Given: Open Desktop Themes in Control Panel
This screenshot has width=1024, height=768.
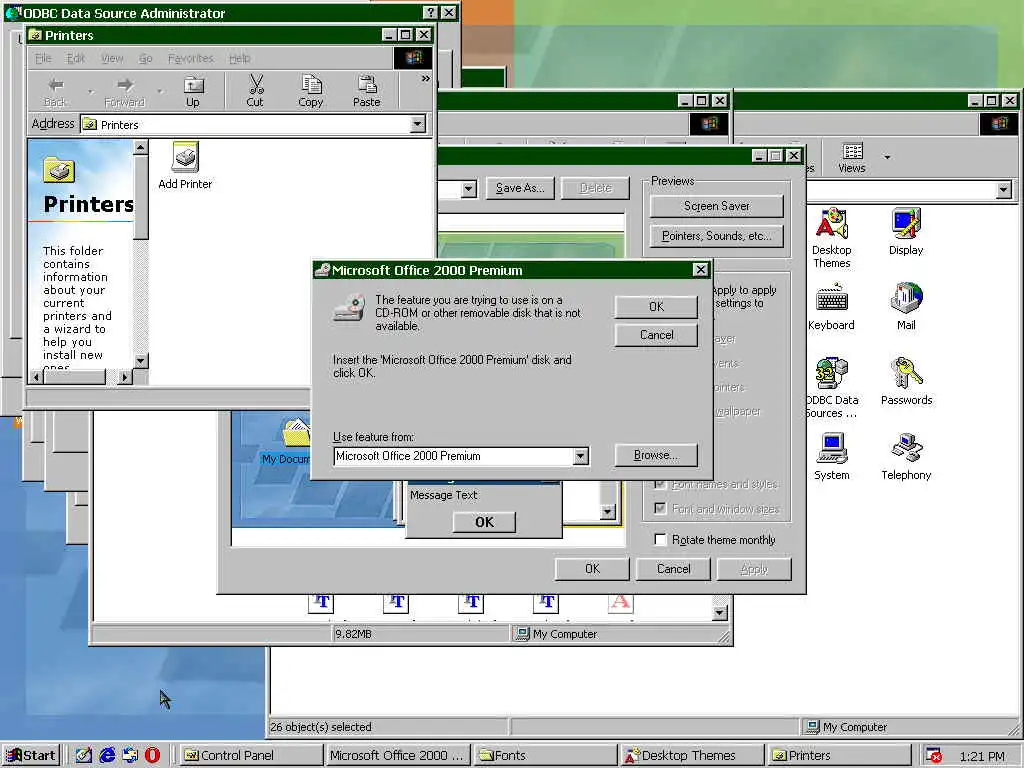Looking at the screenshot, I should (831, 238).
